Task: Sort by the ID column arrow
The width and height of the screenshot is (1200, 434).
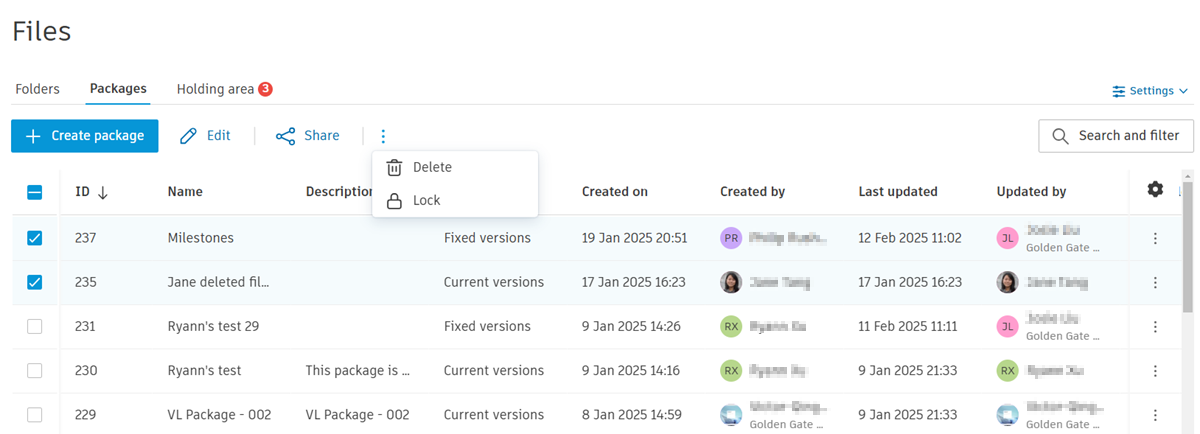Action: [103, 192]
